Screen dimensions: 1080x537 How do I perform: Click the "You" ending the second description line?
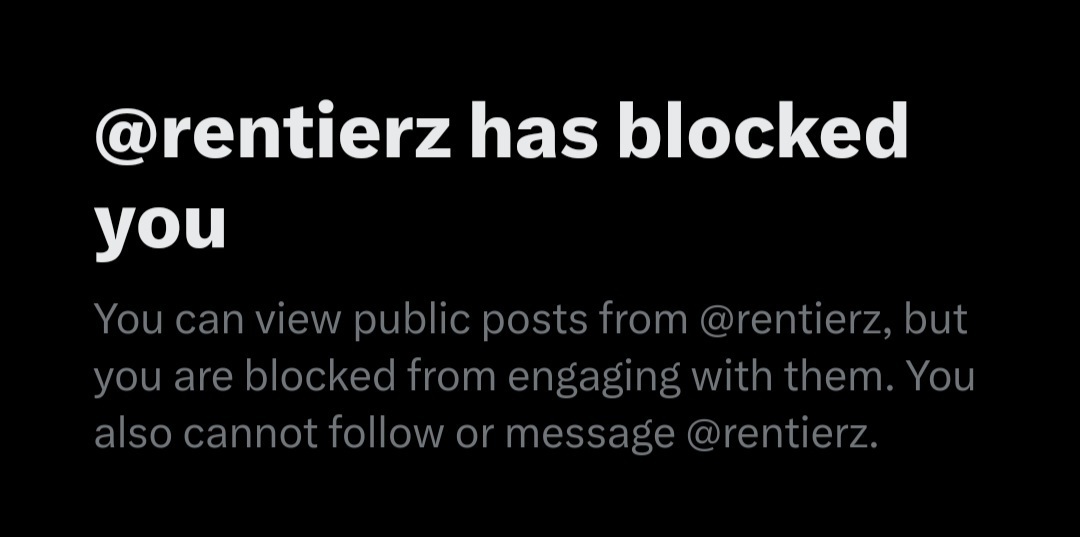click(940, 377)
